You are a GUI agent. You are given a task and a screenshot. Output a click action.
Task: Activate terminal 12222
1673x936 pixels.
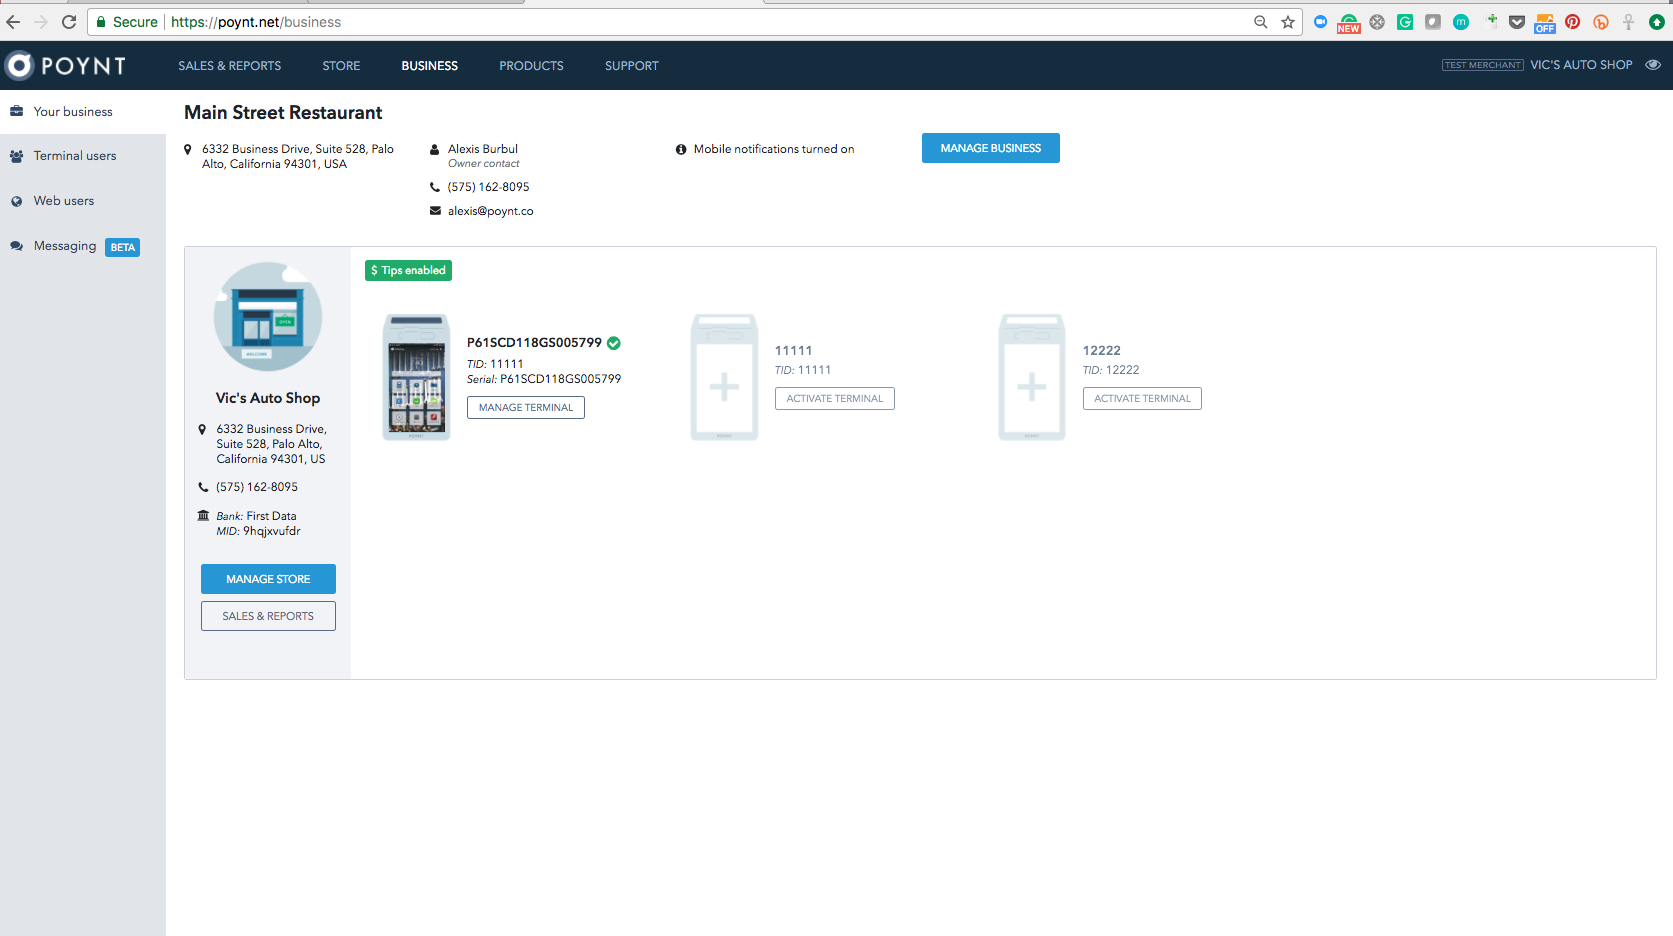coord(1142,399)
